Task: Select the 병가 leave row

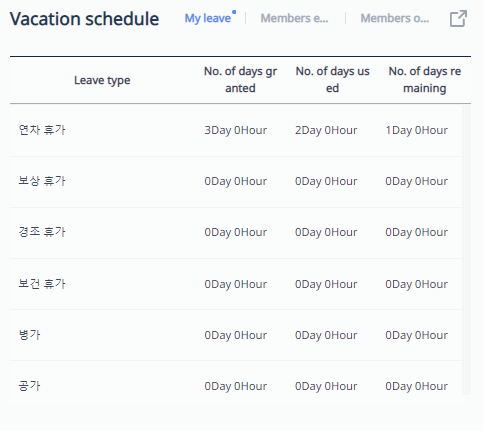Action: pos(236,335)
